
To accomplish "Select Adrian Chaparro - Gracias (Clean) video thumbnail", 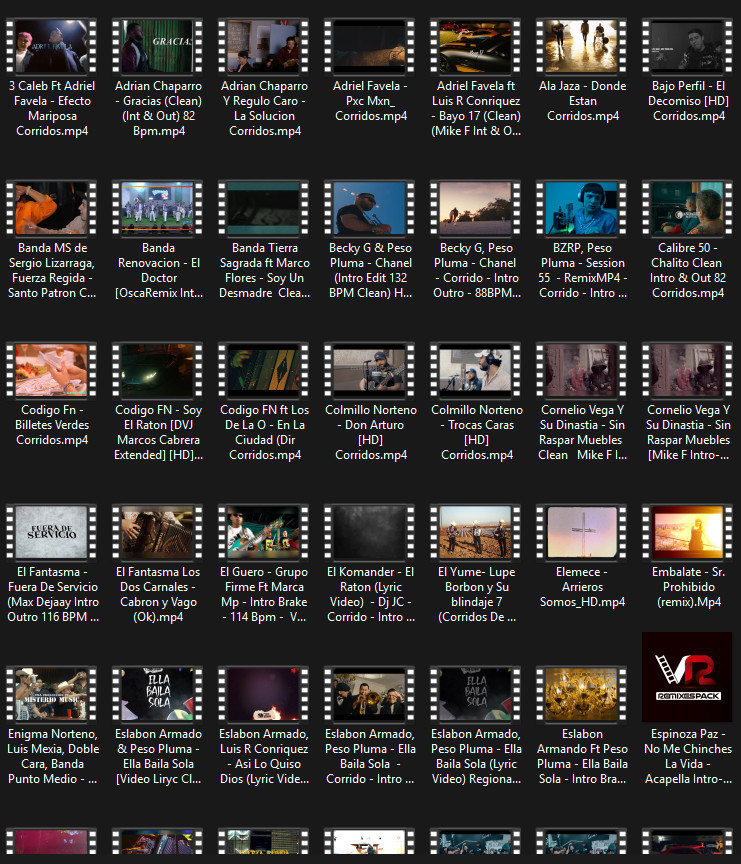I will (x=158, y=46).
